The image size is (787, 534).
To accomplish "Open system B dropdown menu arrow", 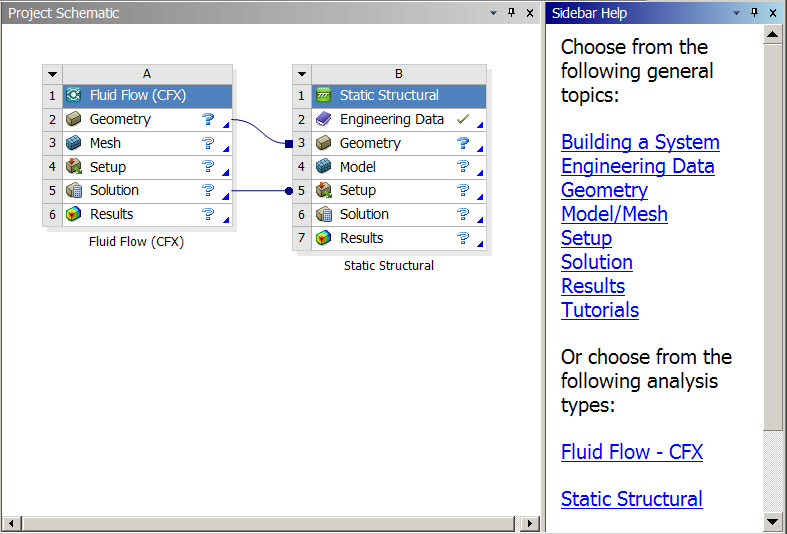I will point(302,74).
